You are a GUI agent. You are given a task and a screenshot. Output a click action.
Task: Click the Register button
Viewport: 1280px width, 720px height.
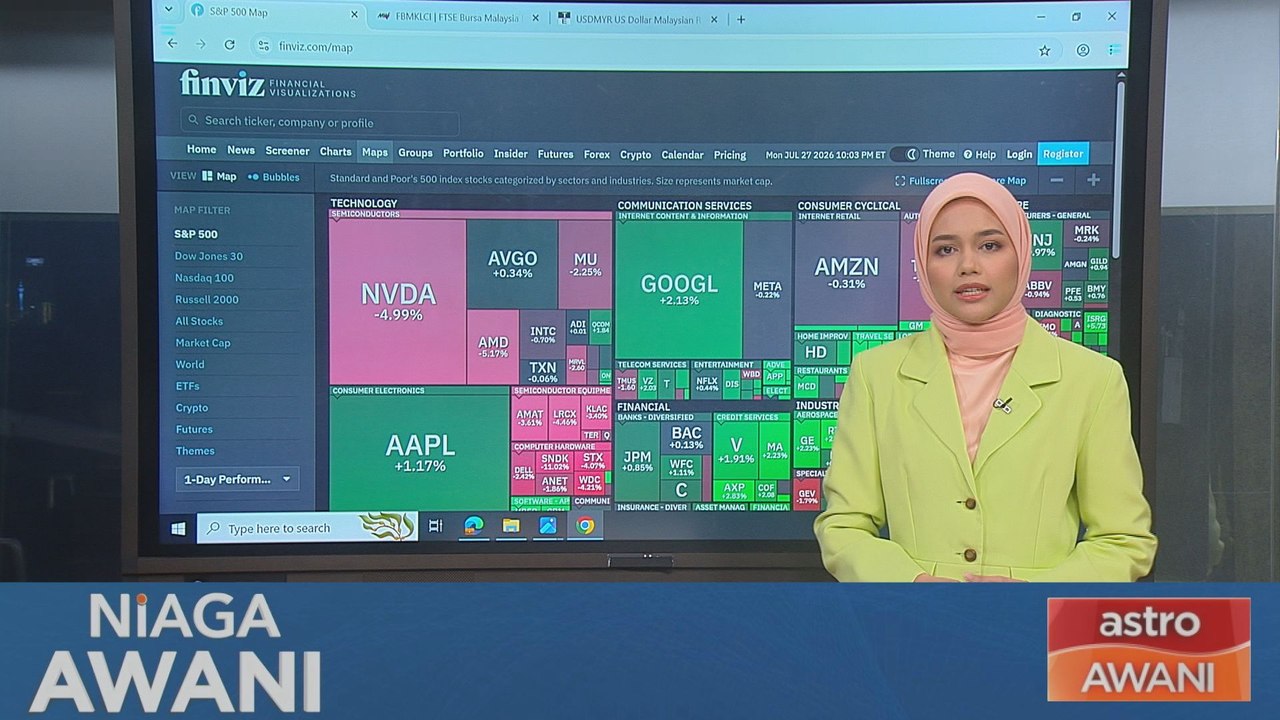pos(1063,154)
